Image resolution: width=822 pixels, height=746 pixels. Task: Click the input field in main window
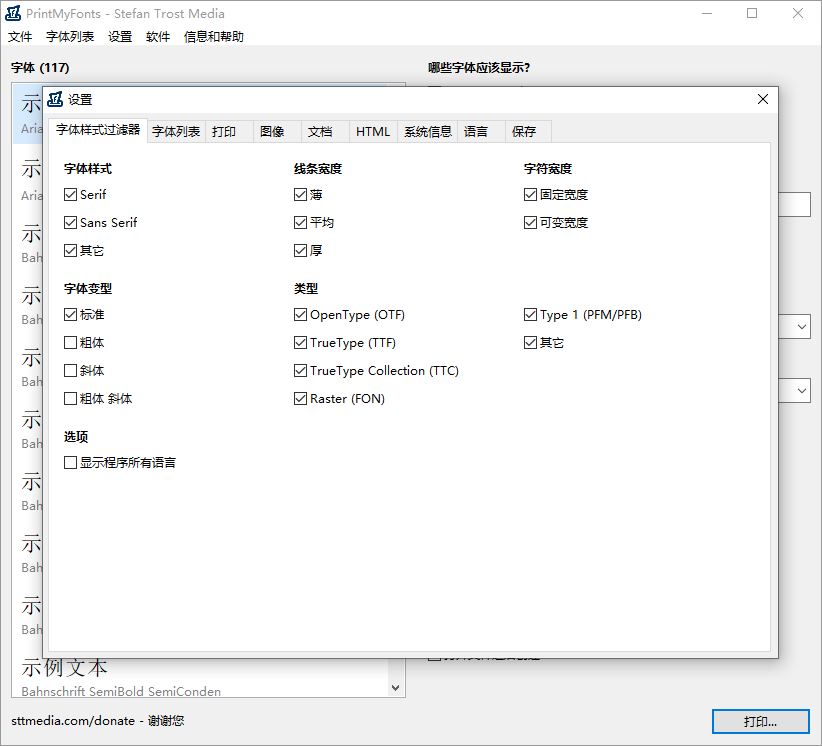(x=795, y=204)
